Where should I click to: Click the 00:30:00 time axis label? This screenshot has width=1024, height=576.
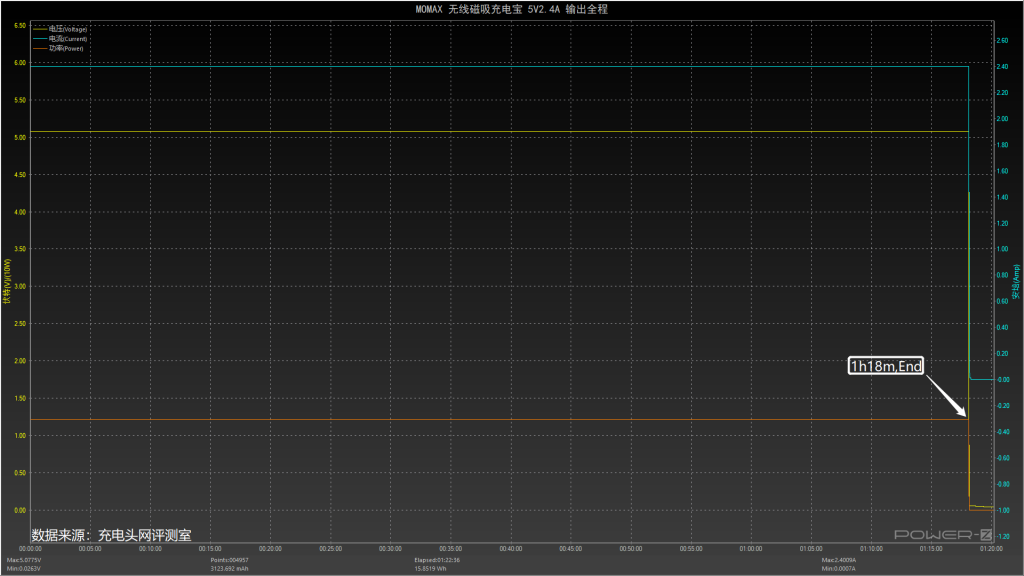[x=391, y=549]
